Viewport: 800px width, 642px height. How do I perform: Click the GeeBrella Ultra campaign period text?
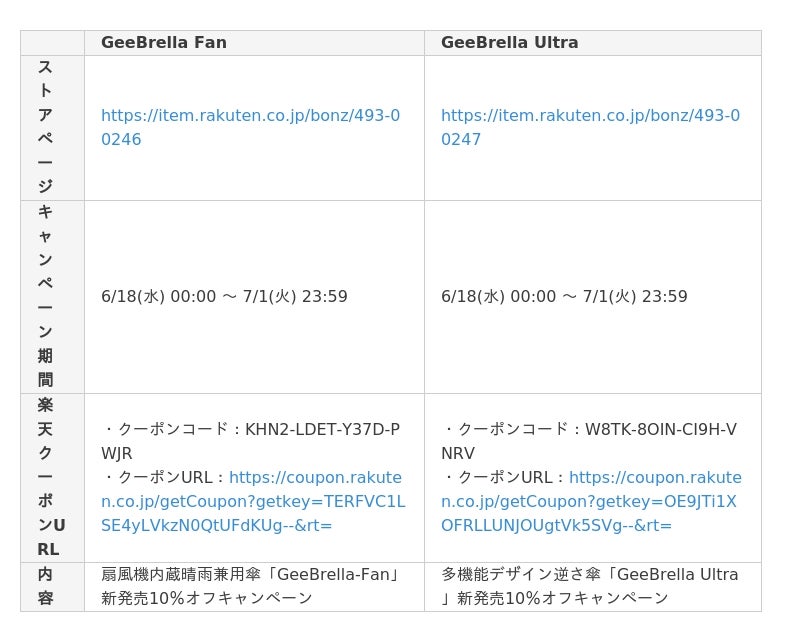(x=564, y=296)
